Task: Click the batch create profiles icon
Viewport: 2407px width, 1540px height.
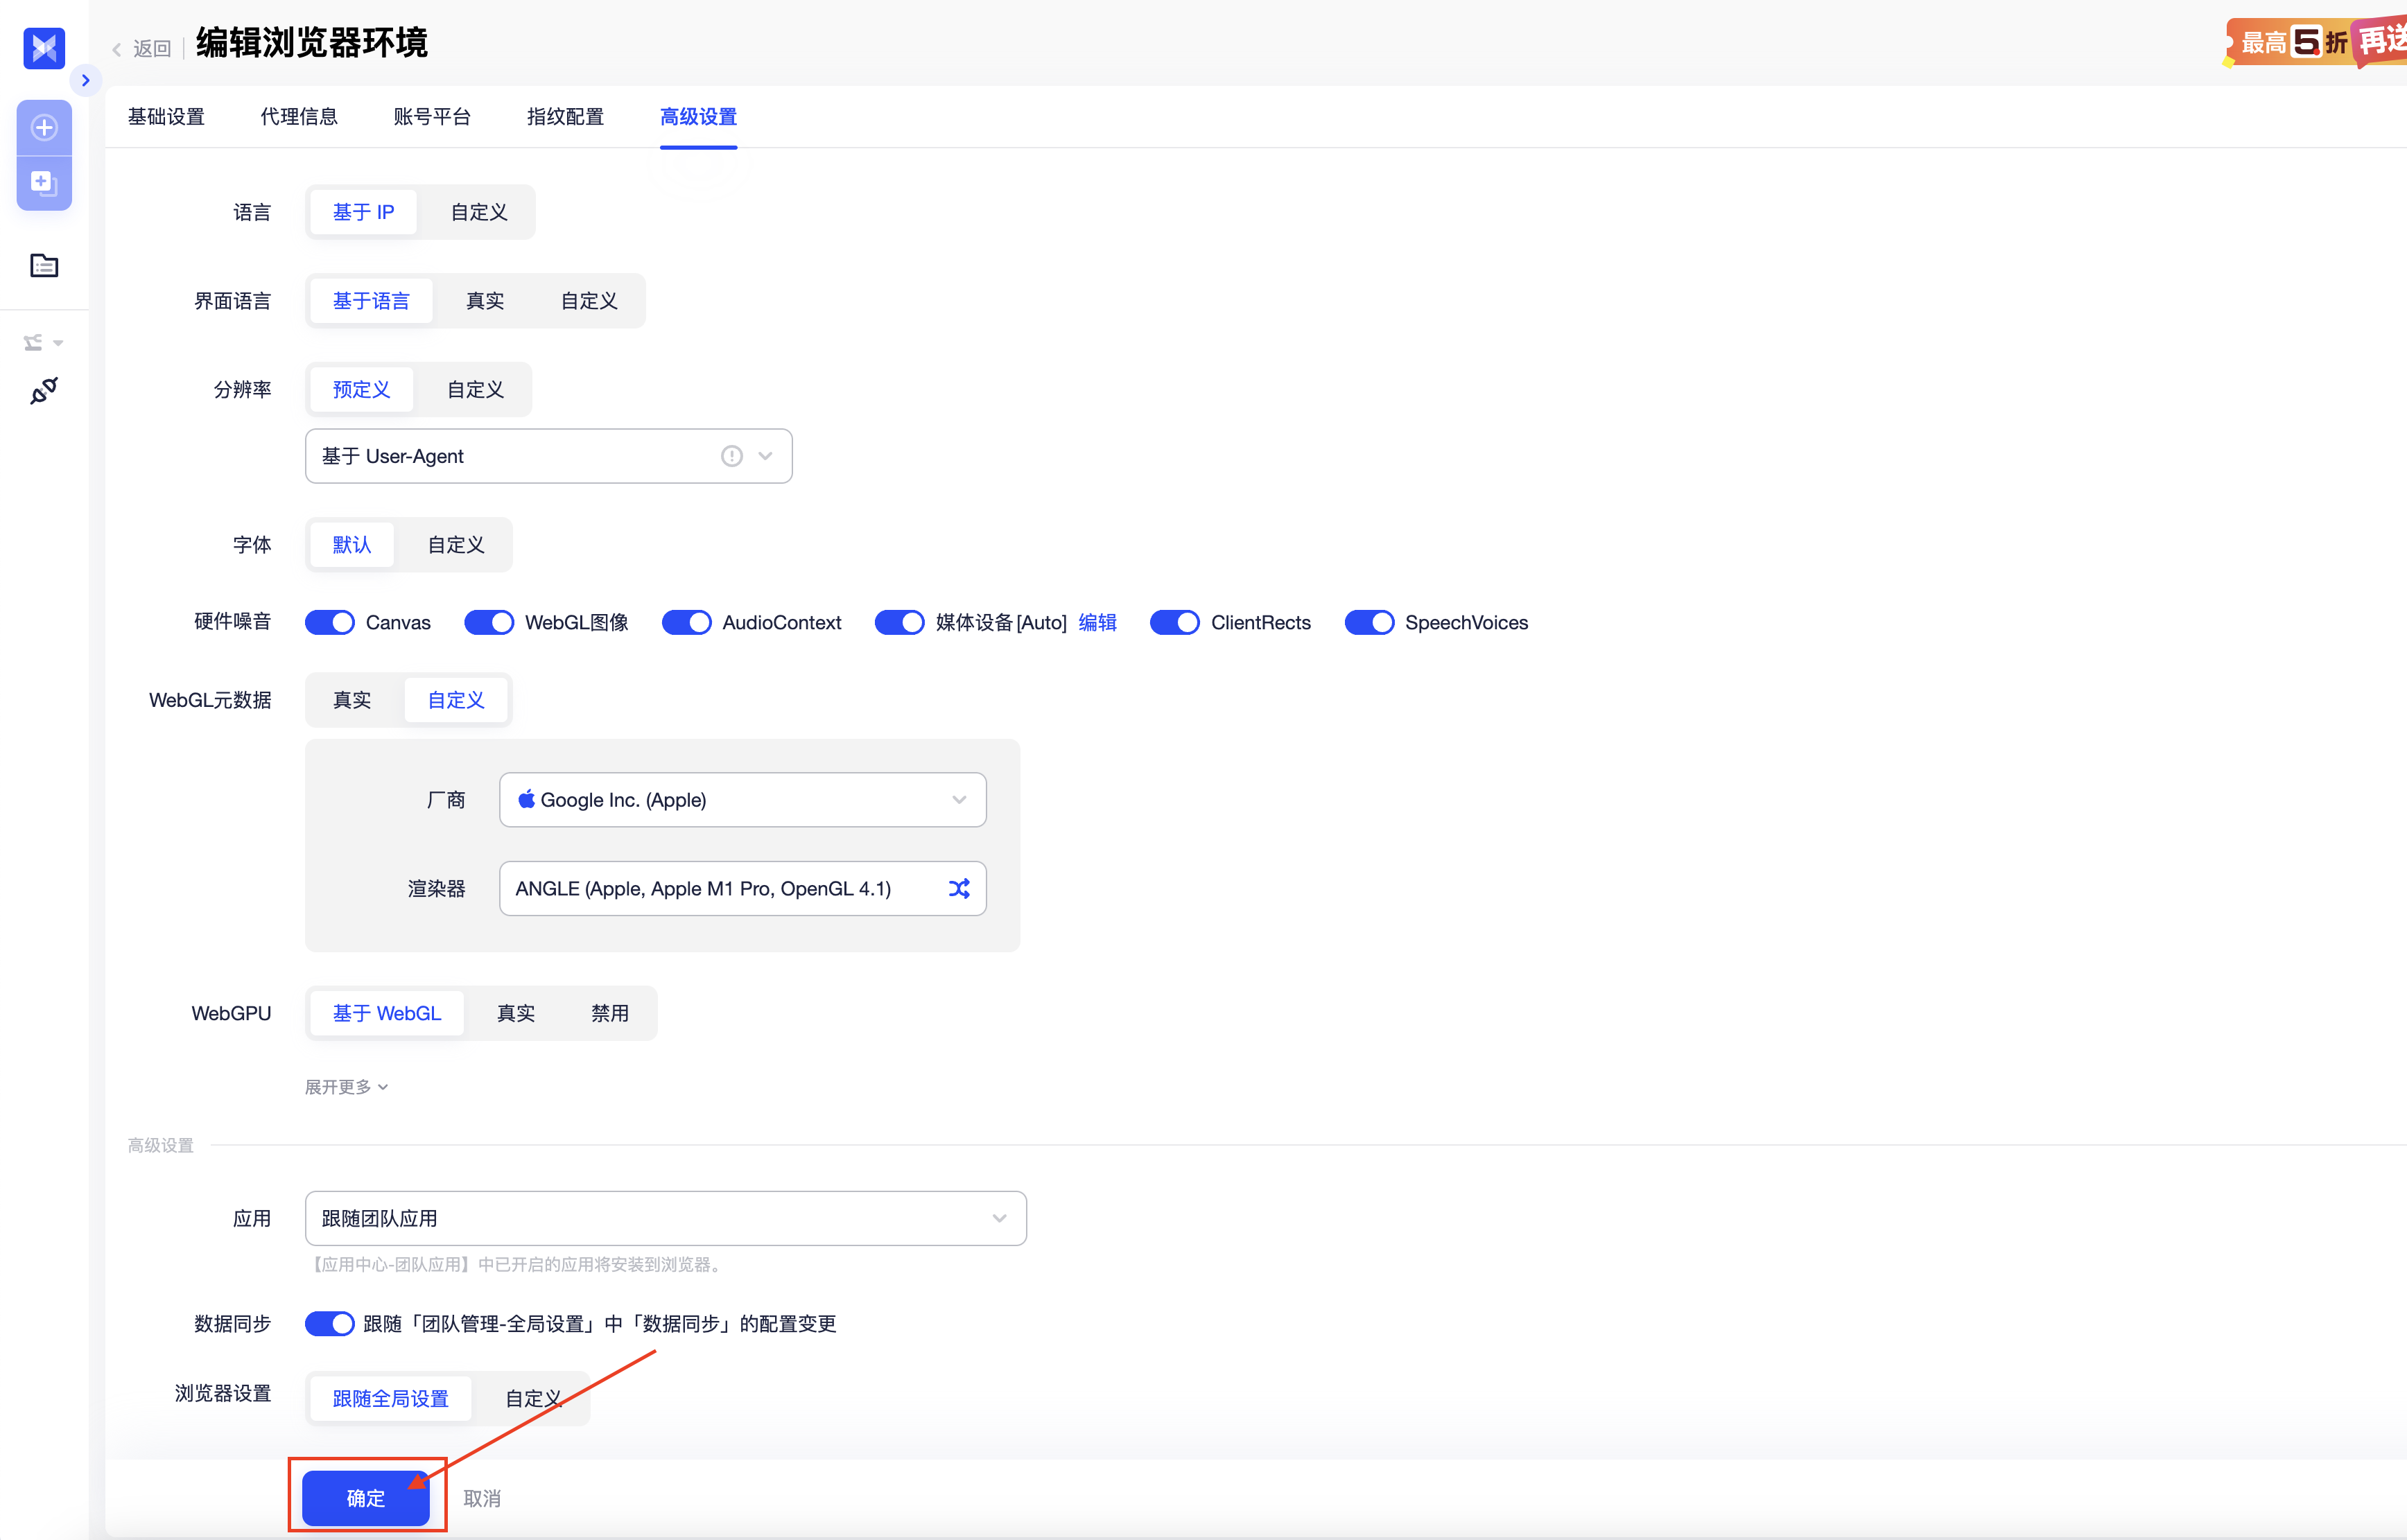Action: click(x=44, y=183)
